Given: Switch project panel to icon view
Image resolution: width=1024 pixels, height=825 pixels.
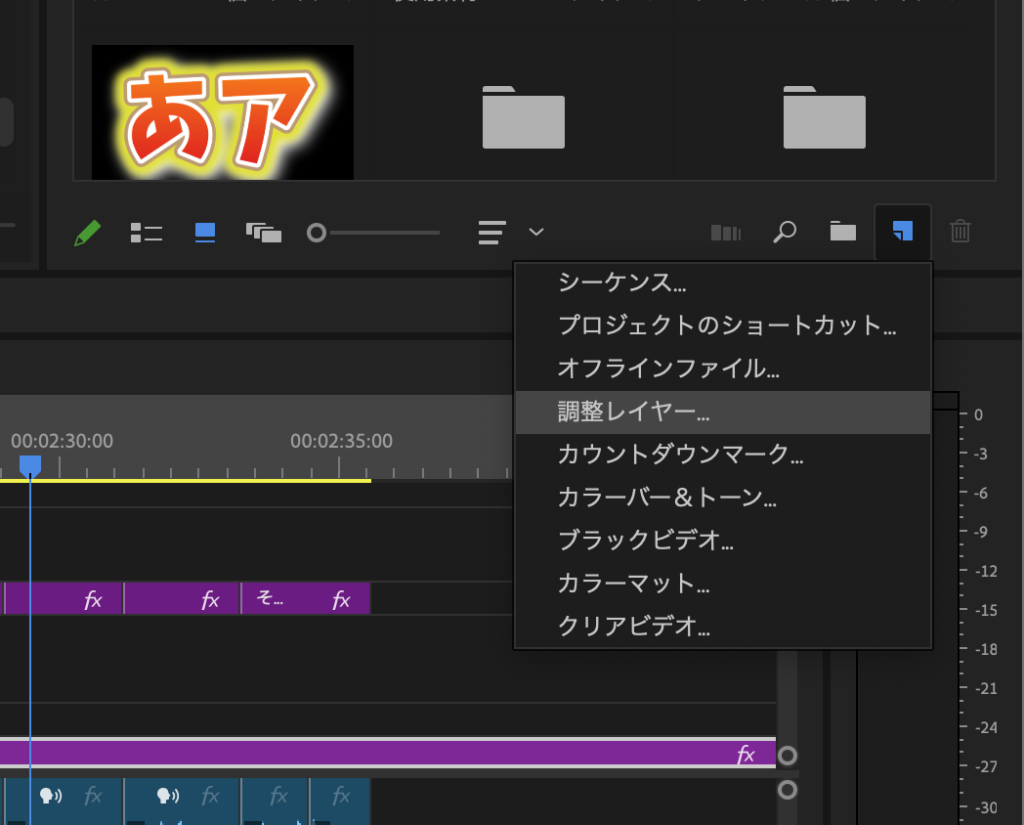Looking at the screenshot, I should coord(205,233).
